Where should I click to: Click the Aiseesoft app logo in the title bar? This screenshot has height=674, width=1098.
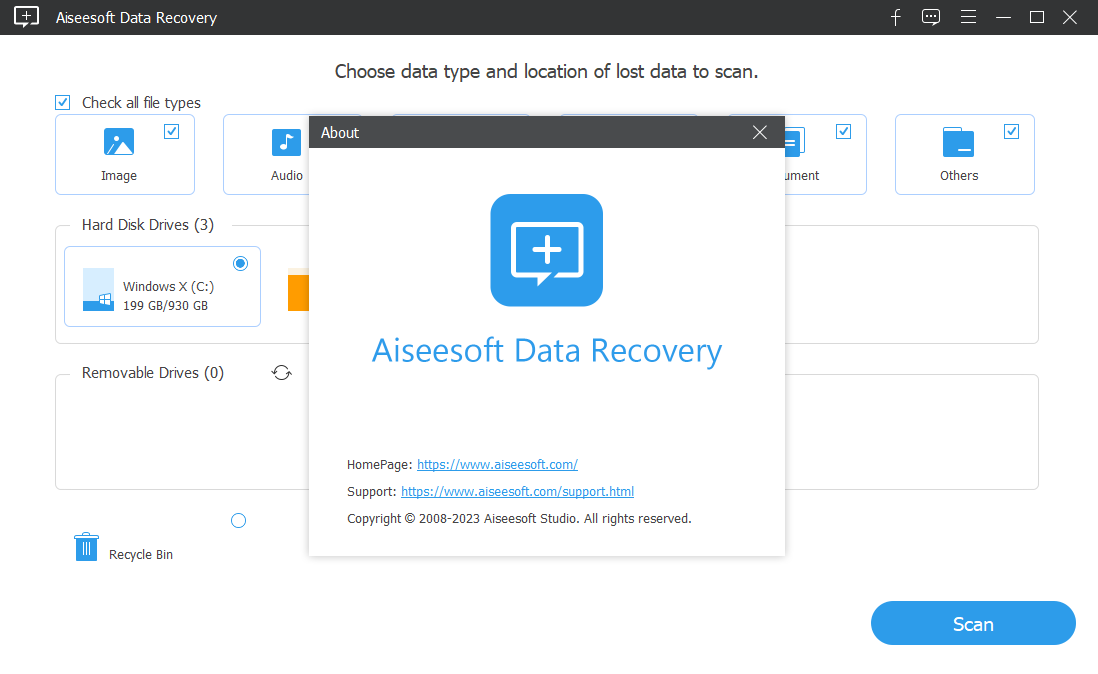click(x=27, y=17)
